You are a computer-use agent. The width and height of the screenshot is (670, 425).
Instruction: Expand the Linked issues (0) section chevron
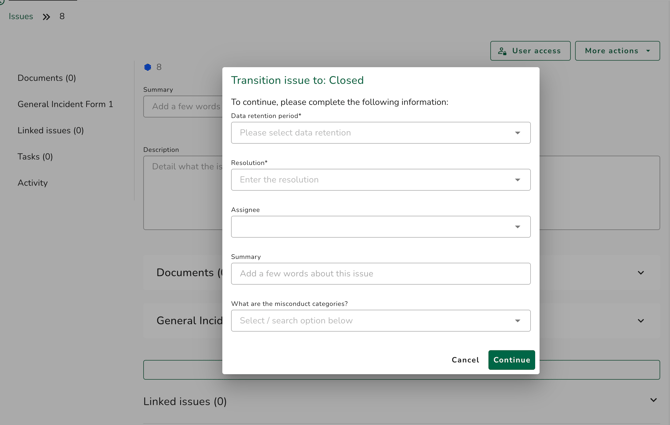pyautogui.click(x=653, y=400)
